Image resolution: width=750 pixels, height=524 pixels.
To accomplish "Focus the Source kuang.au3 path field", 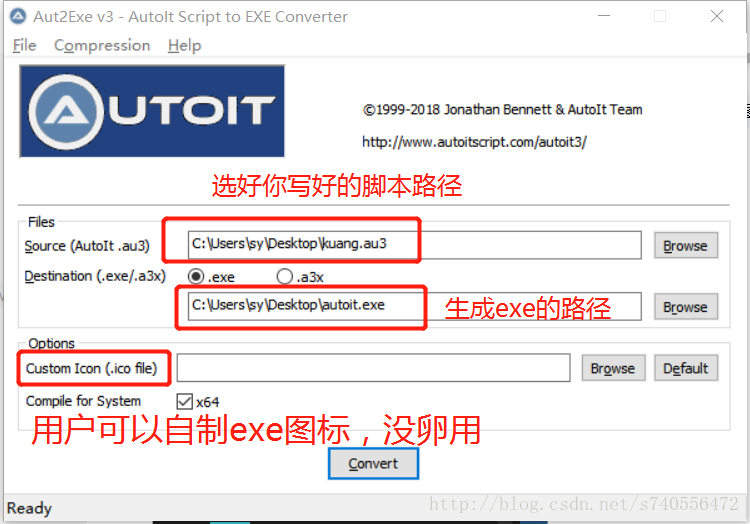I will 414,245.
